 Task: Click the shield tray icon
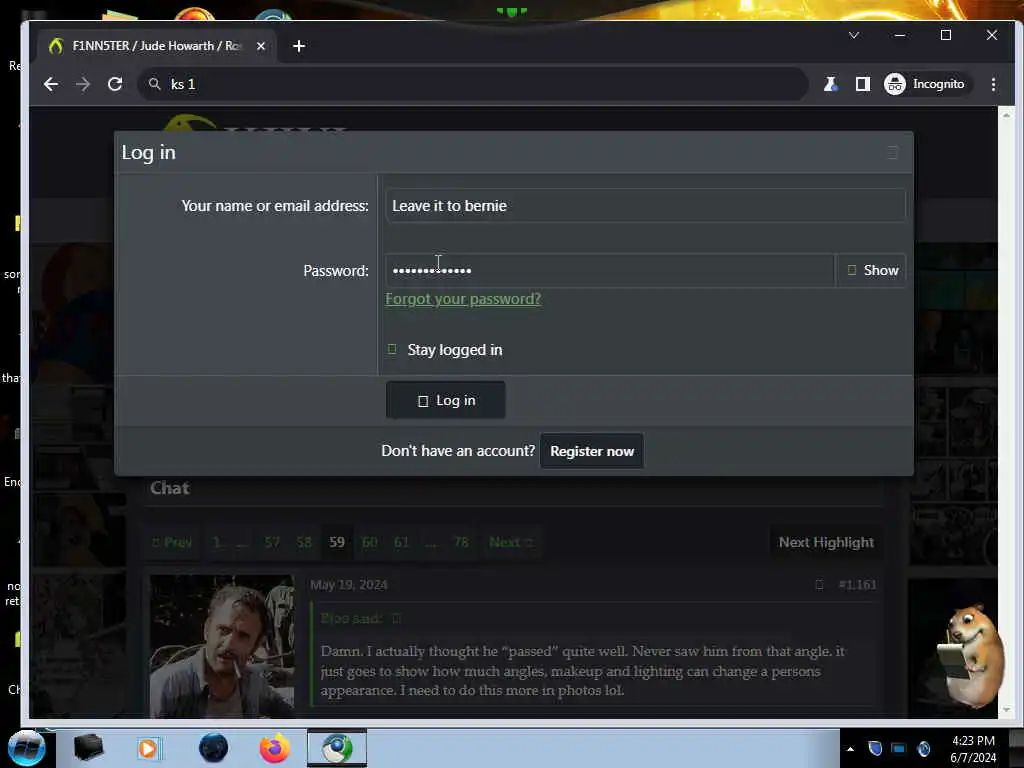[875, 748]
